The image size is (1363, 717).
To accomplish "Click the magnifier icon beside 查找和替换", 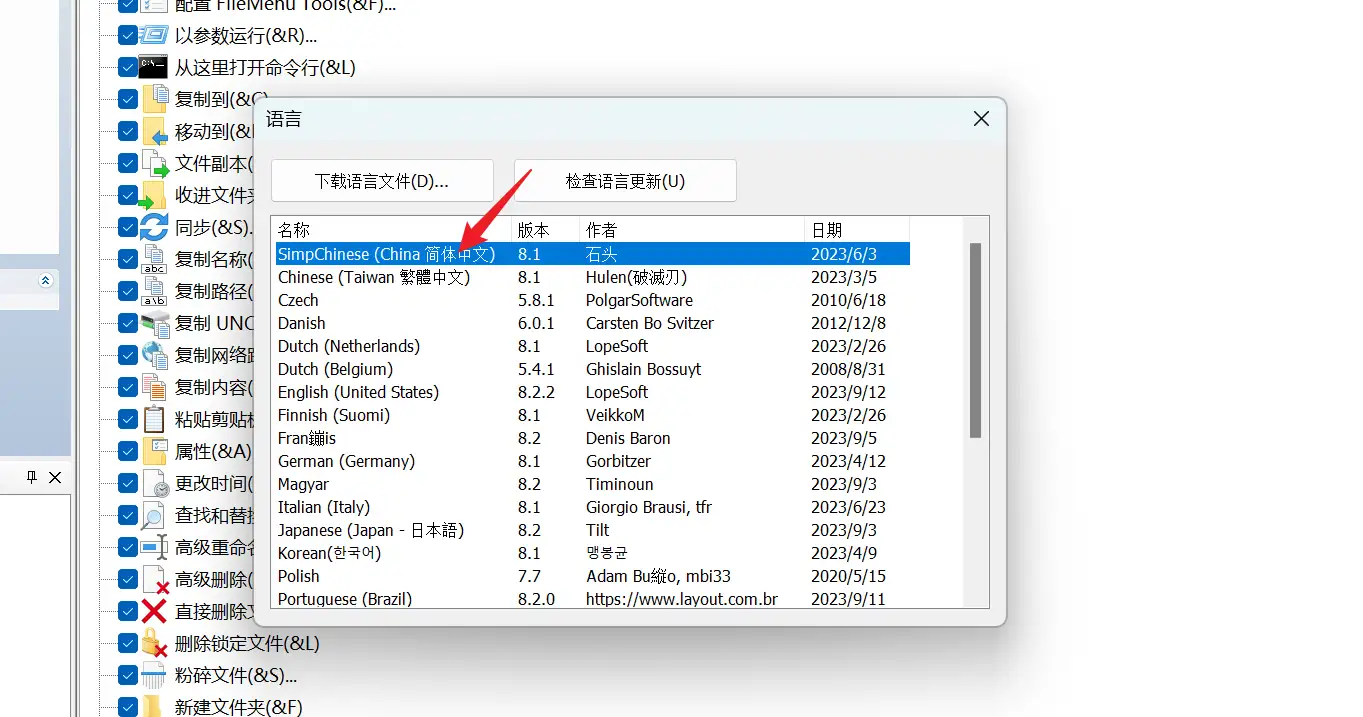I will [153, 515].
